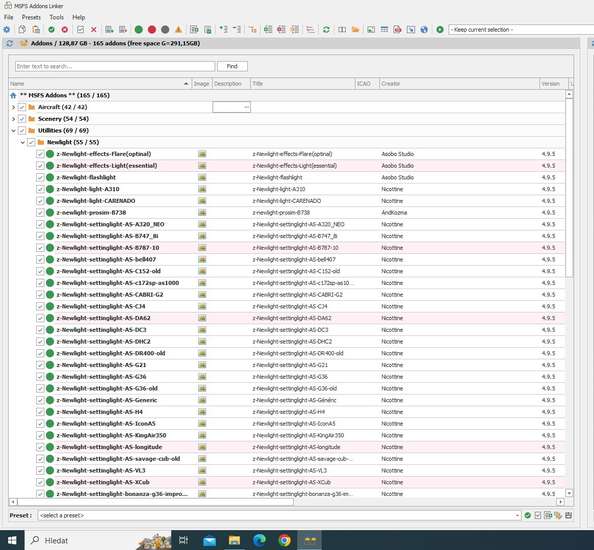This screenshot has width=594, height=550.
Task: Open the Description cell dropdown in Aircraft row
Action: pyautogui.click(x=231, y=107)
